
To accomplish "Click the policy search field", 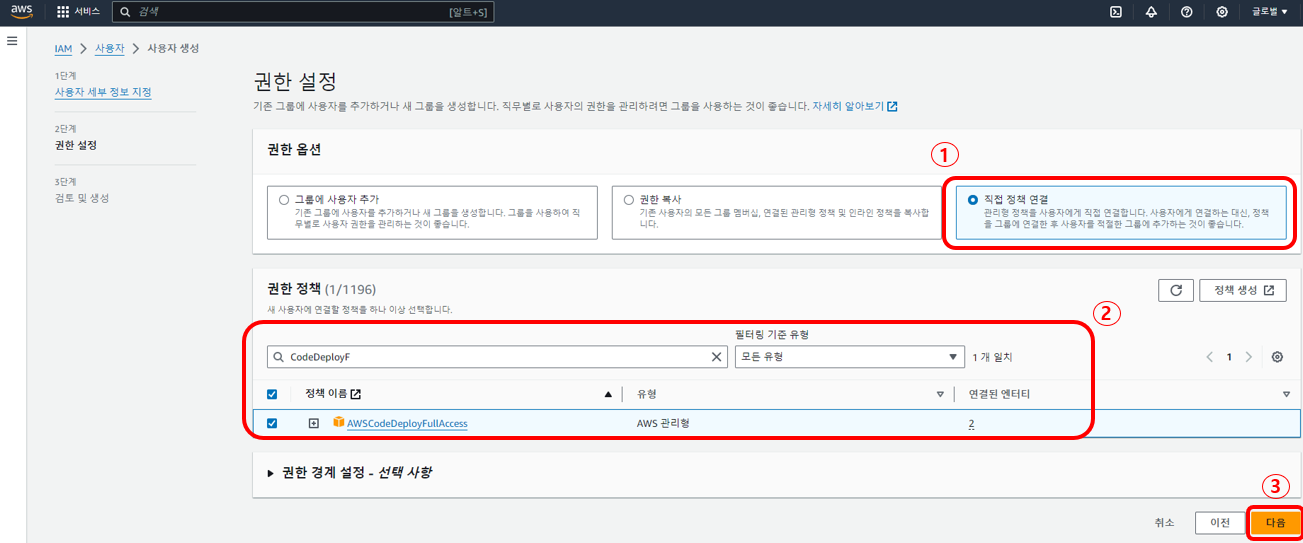I will click(x=496, y=357).
